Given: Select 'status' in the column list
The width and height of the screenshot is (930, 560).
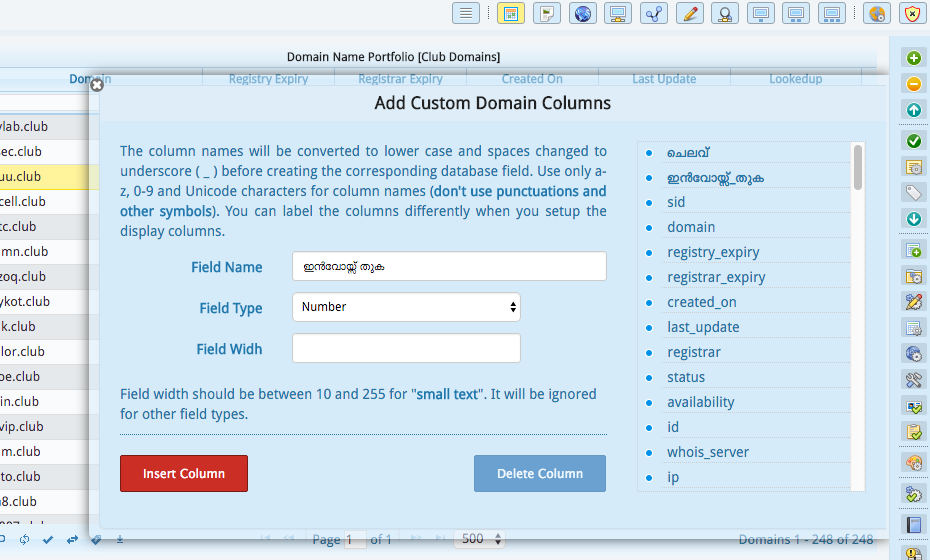Looking at the screenshot, I should pyautogui.click(x=686, y=377).
